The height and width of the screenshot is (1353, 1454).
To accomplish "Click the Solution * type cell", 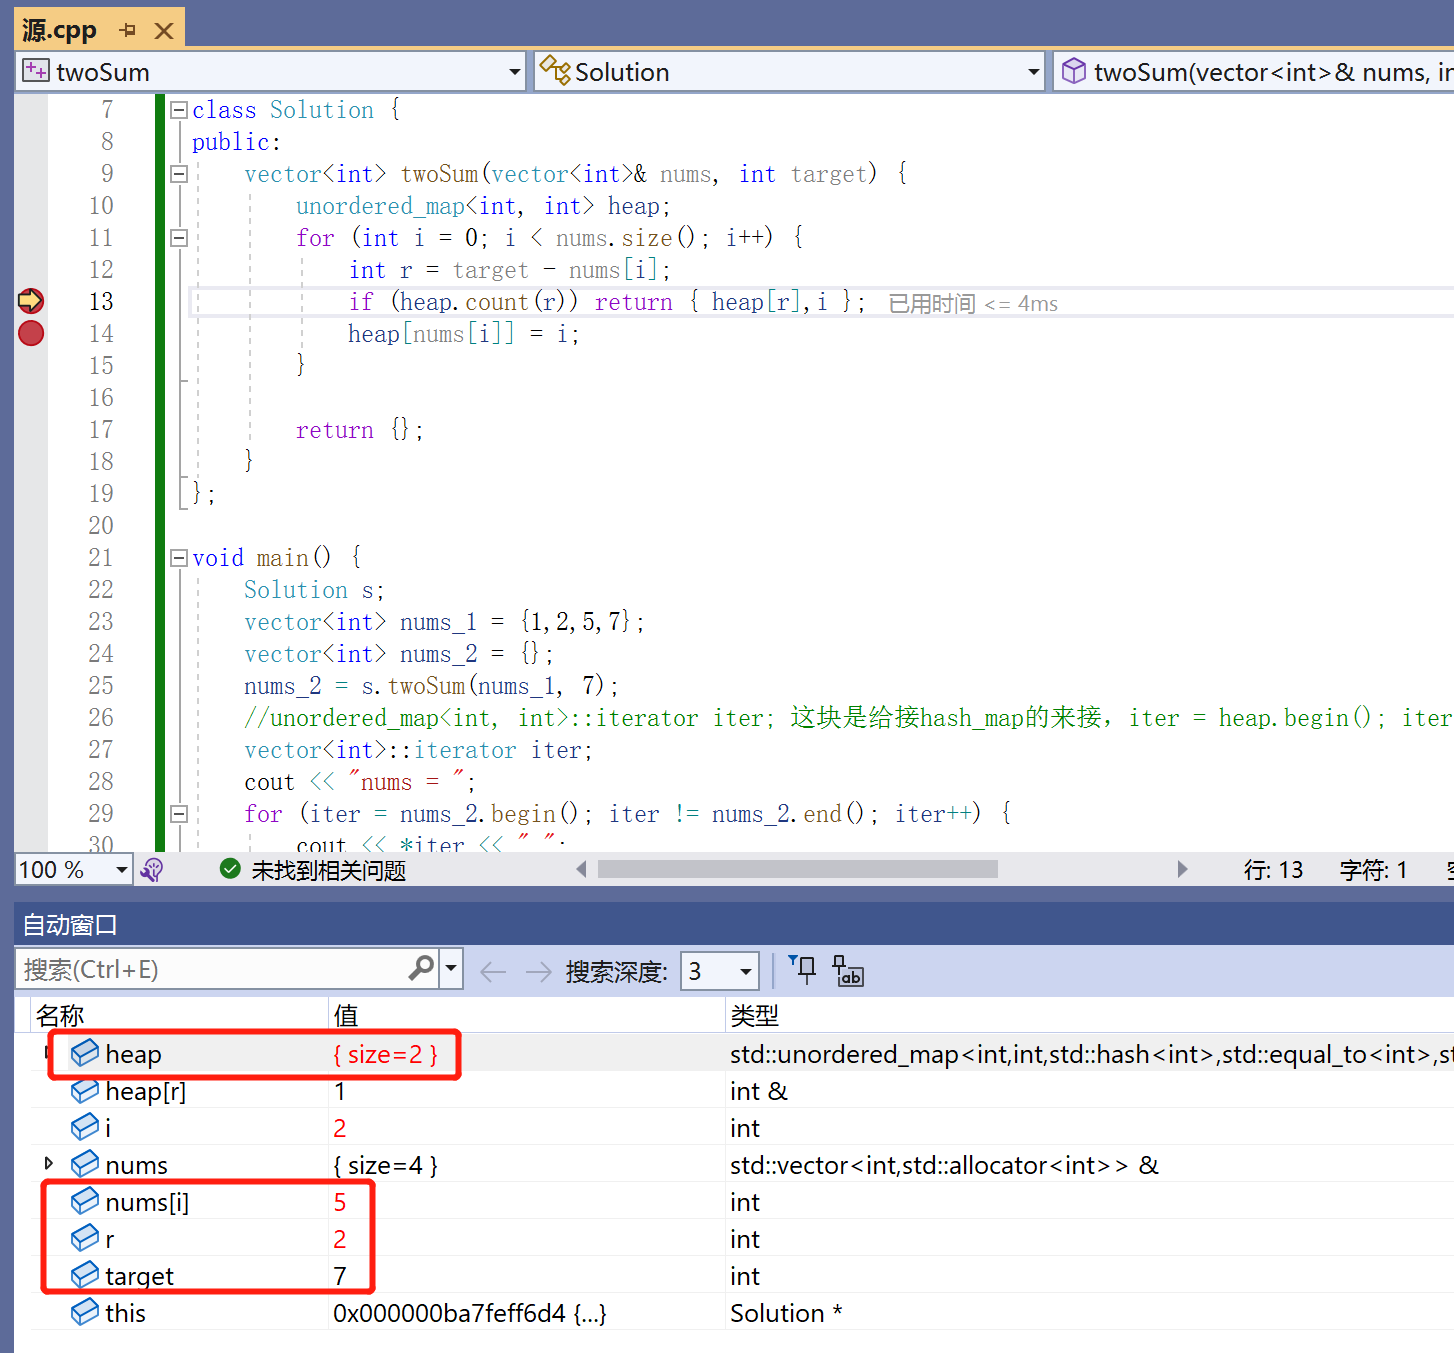I will (x=786, y=1313).
